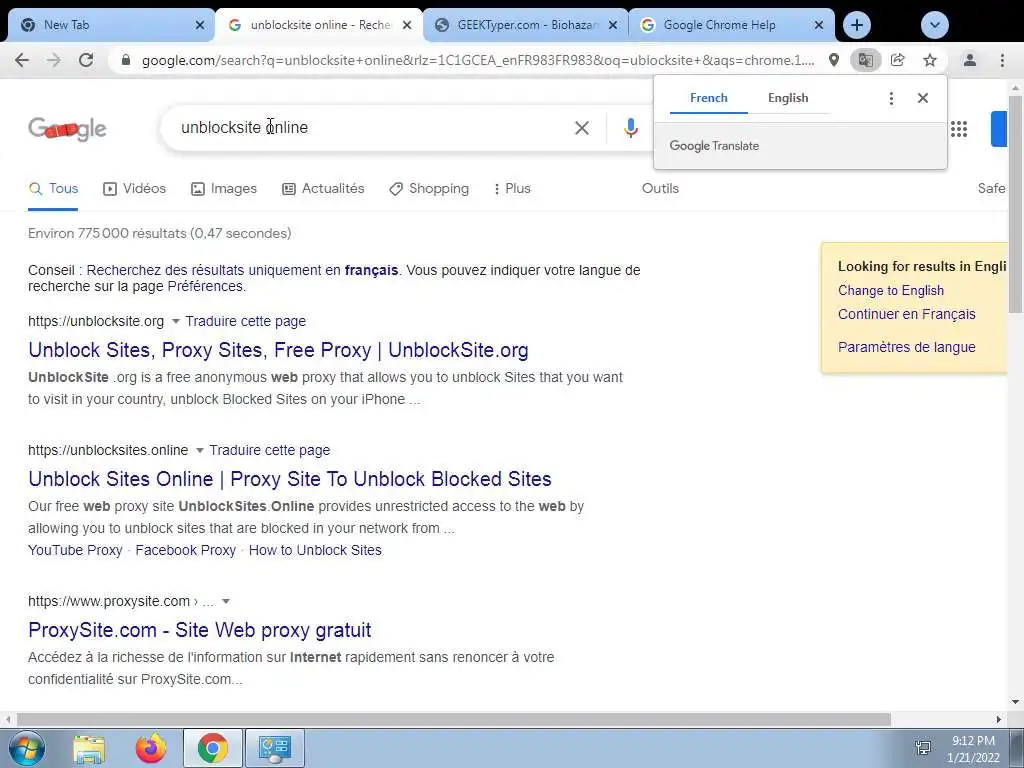Close the Google Translate popup

point(923,98)
